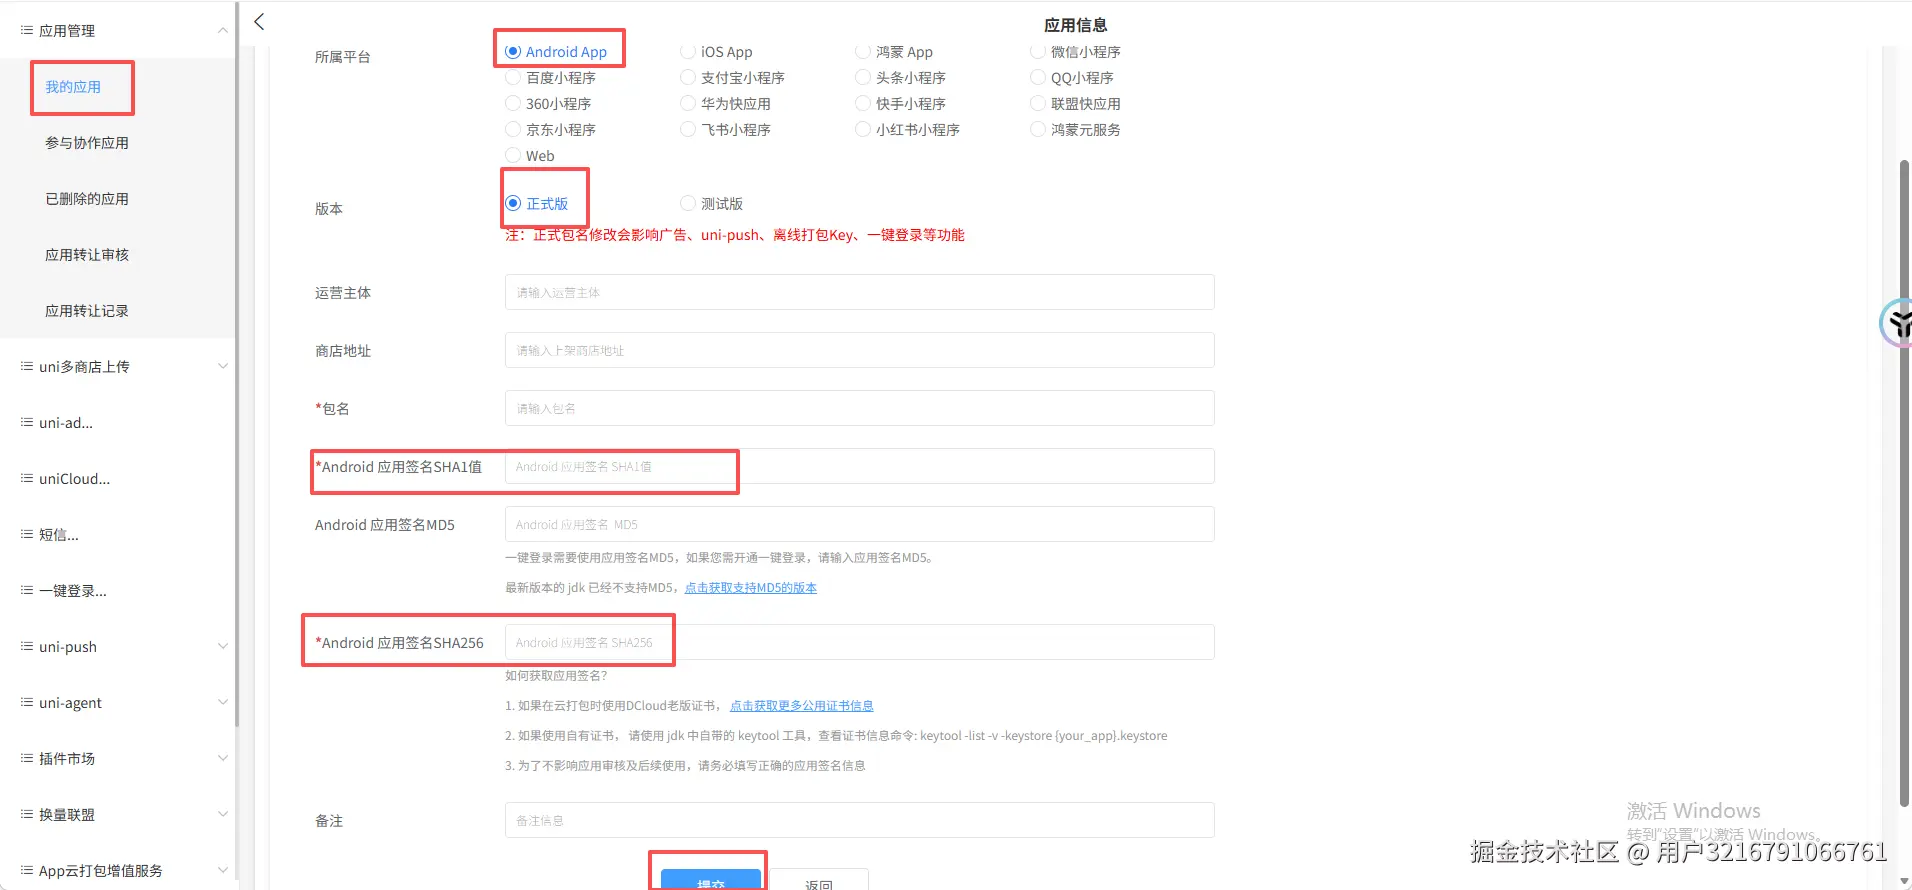
Task: Collapse the 应用管理 menu chevron
Action: tap(222, 31)
